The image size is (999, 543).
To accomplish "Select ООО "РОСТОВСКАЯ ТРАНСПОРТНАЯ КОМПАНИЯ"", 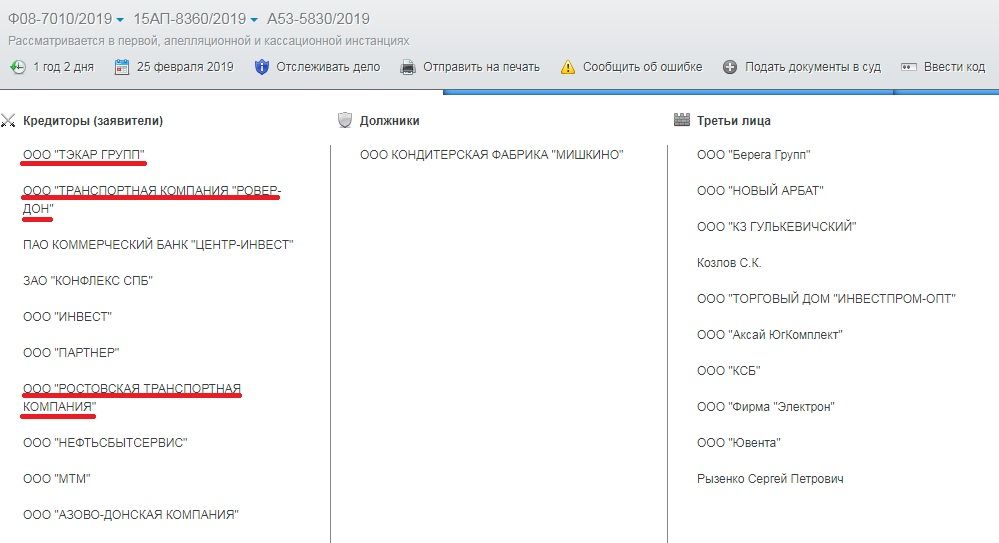I will [132, 398].
